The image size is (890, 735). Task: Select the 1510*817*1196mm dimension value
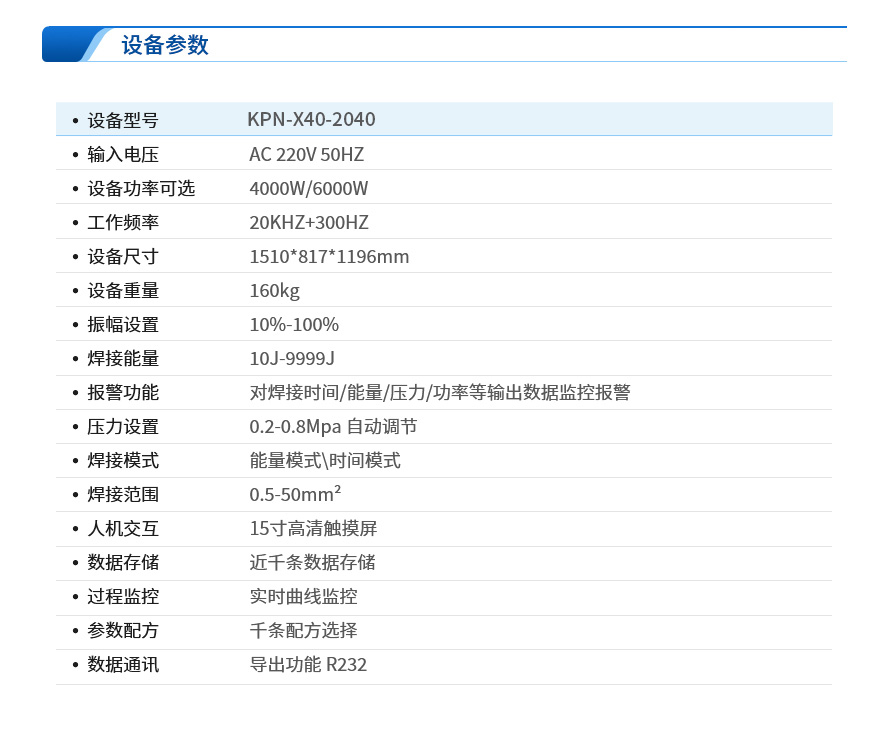329,257
